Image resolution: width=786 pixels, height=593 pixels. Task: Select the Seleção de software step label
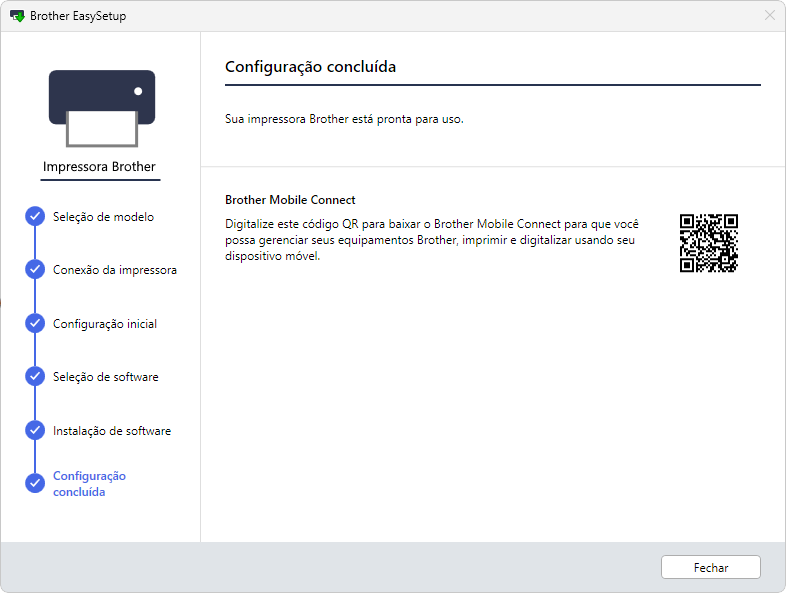(x=106, y=377)
